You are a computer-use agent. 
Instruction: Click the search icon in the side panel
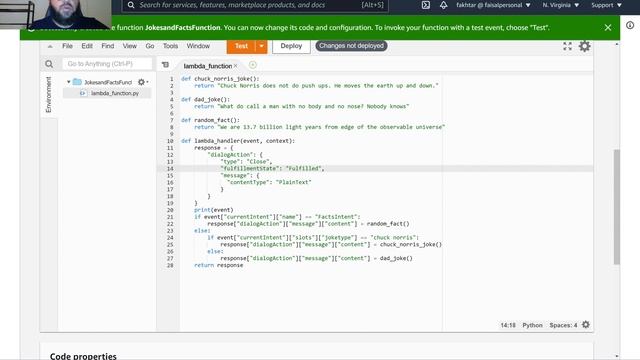click(49, 64)
